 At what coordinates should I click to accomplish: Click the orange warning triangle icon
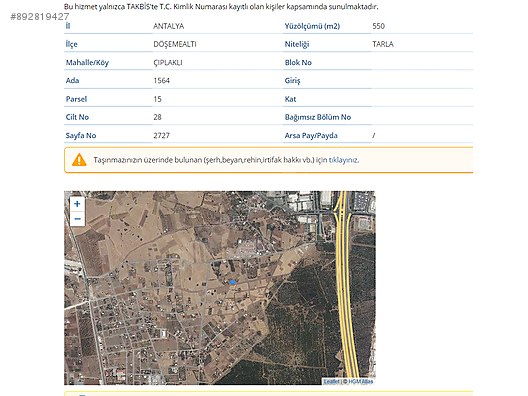coord(79,160)
